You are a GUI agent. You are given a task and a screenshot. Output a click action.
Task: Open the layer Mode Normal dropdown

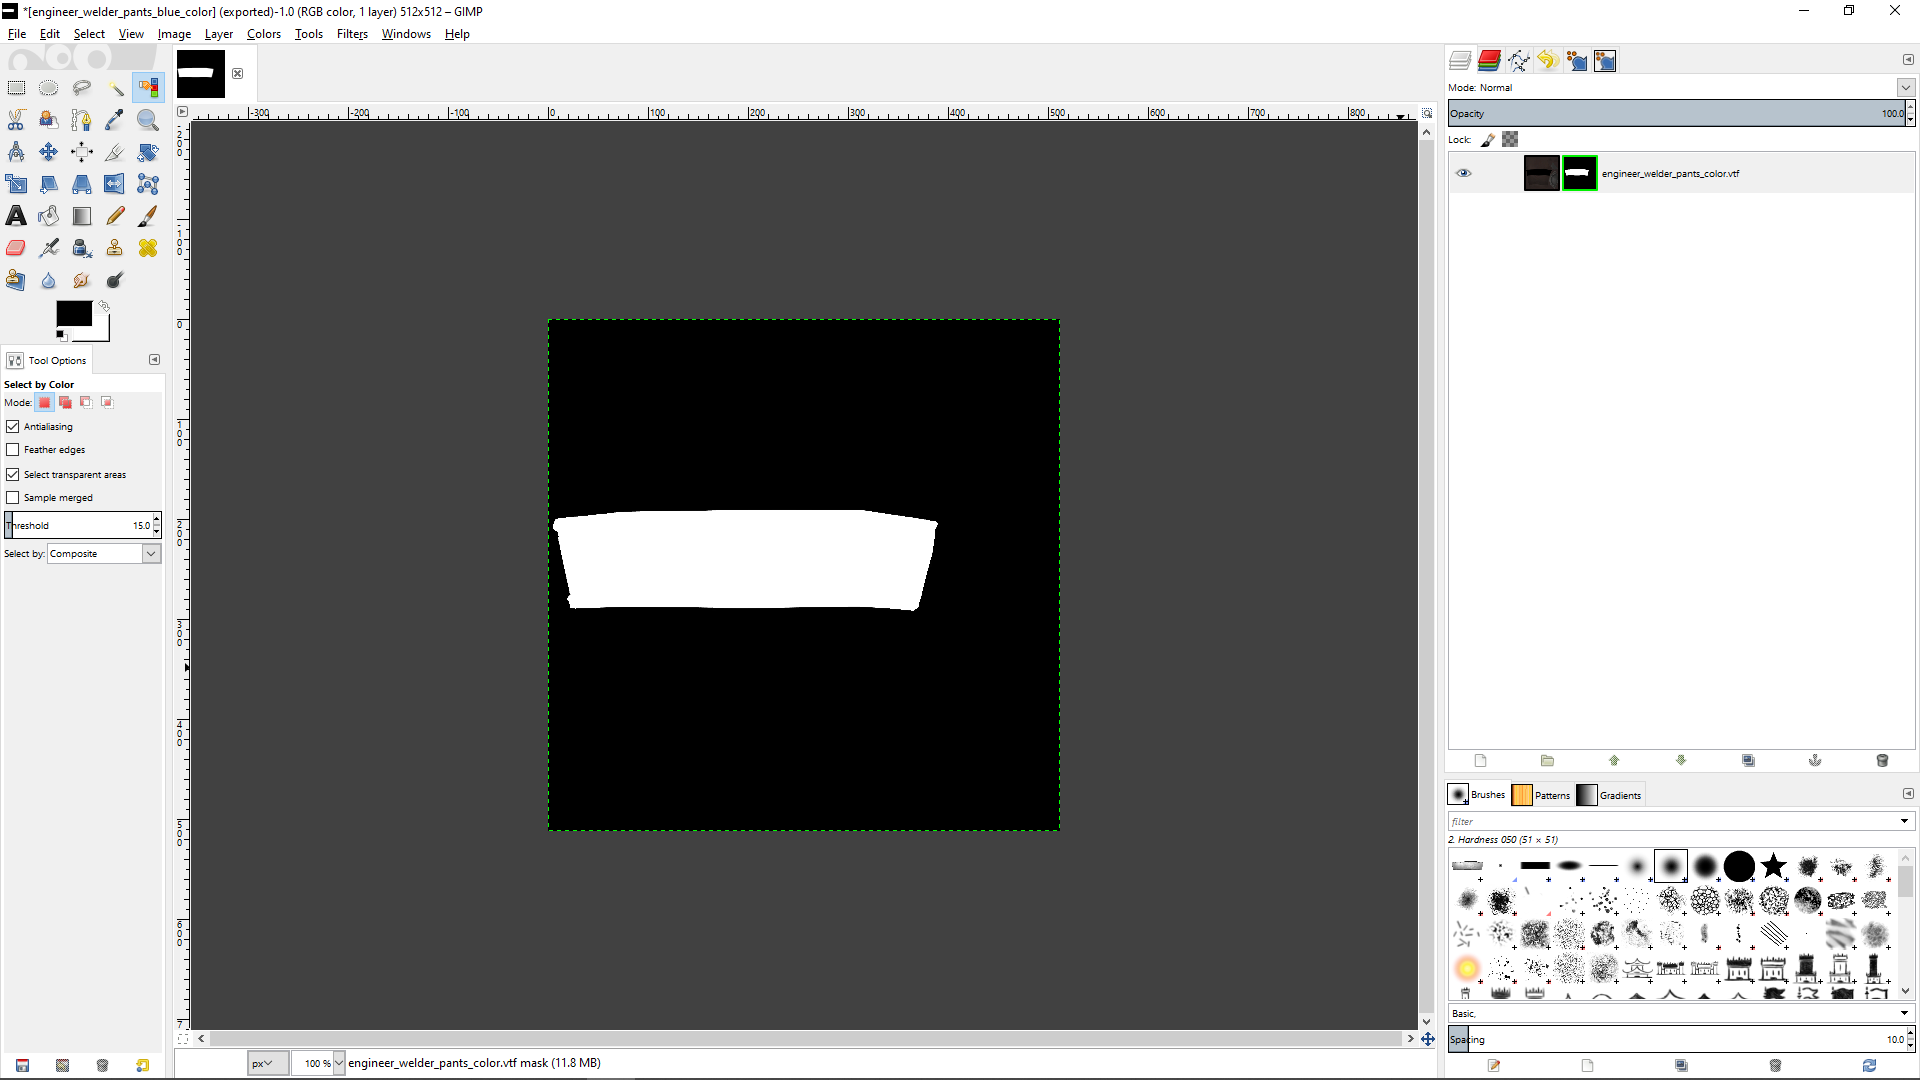click(1905, 88)
